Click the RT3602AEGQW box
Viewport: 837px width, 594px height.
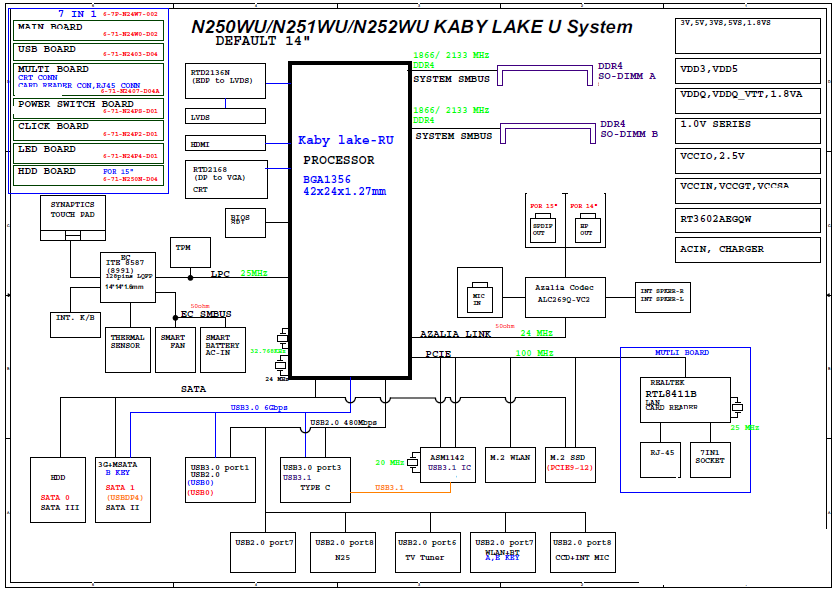pos(748,220)
